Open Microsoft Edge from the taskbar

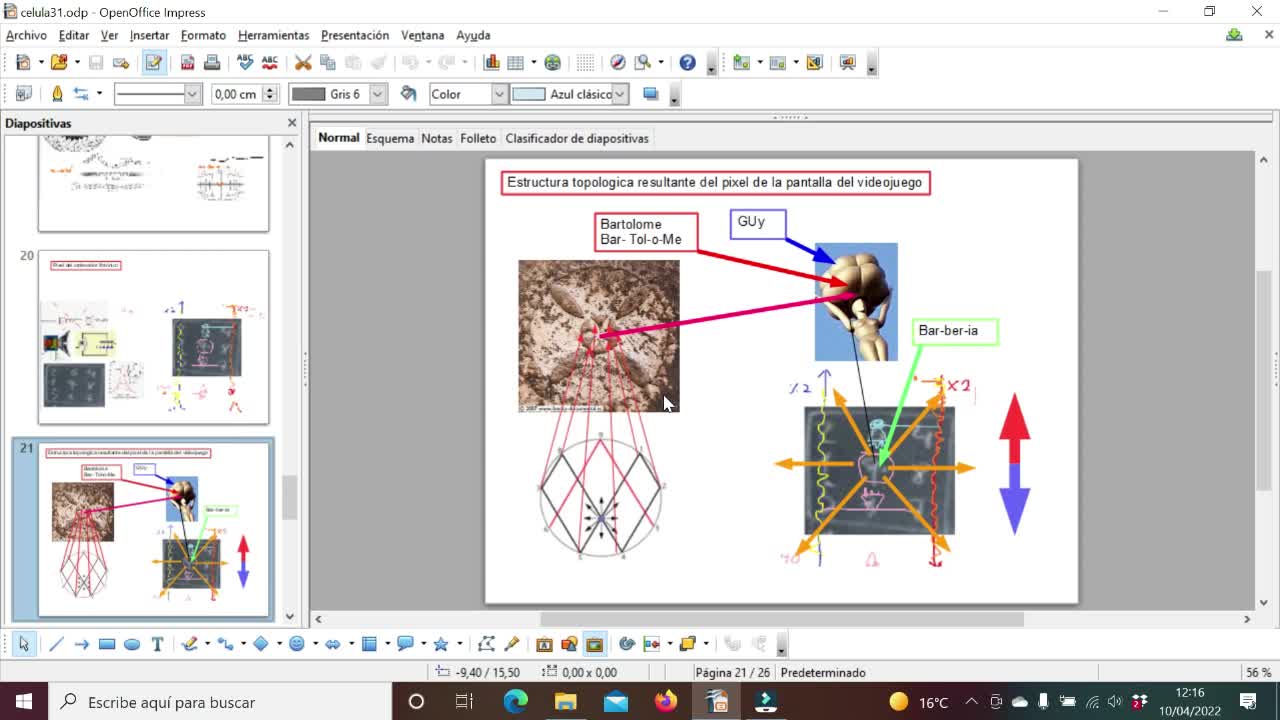click(x=516, y=702)
